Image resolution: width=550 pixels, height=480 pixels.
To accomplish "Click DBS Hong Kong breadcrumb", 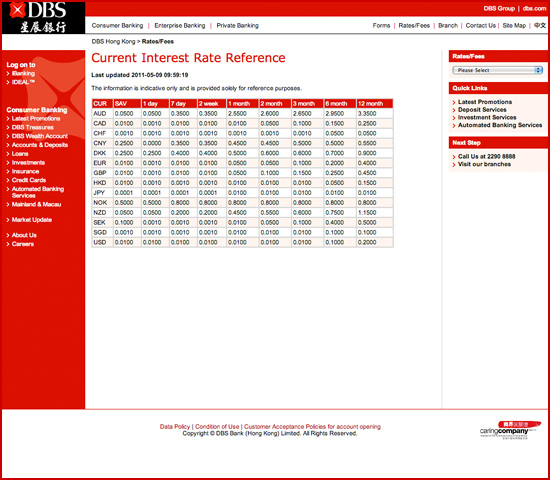I will coord(113,41).
